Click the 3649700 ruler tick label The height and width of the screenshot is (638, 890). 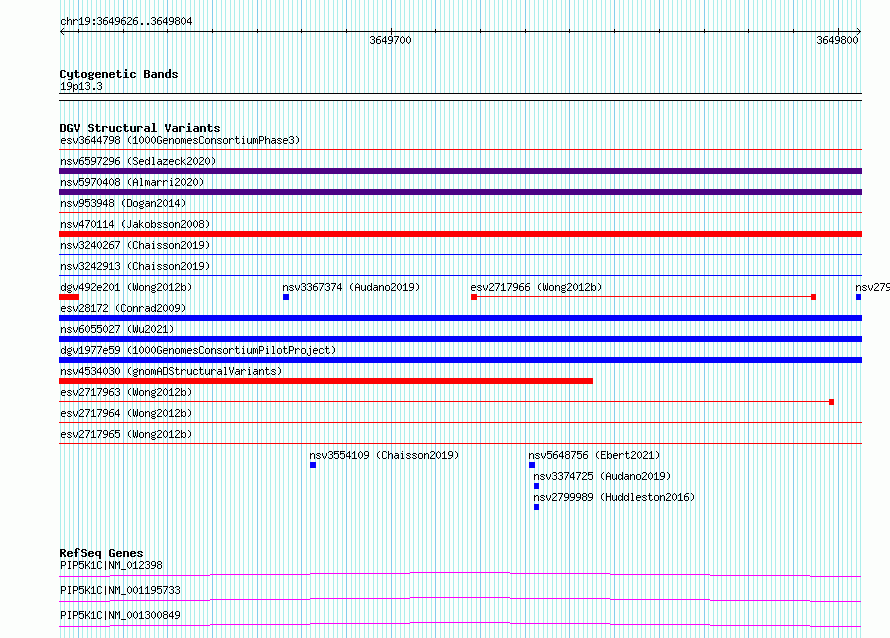[x=390, y=40]
